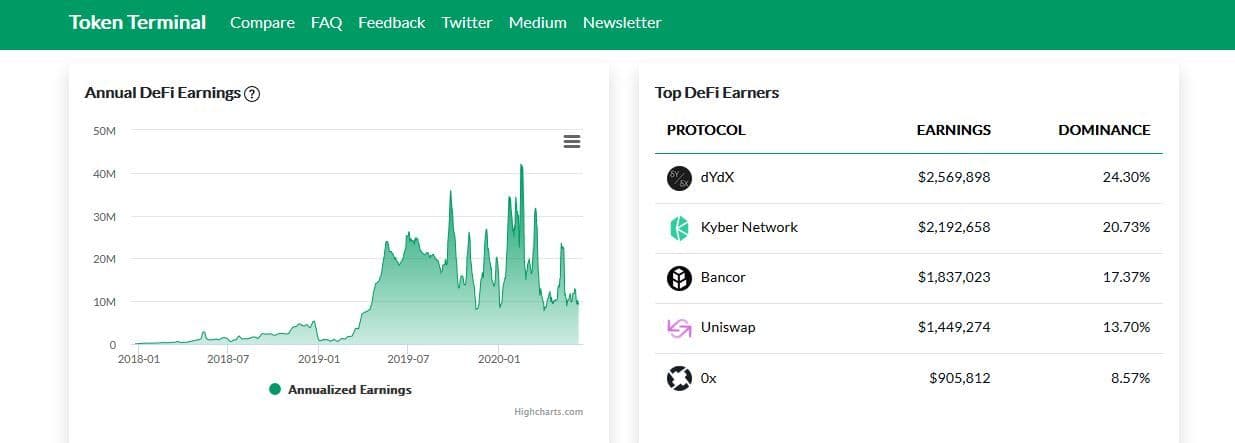Image resolution: width=1235 pixels, height=443 pixels.
Task: Open the chart hamburger context menu
Action: pyautogui.click(x=572, y=142)
